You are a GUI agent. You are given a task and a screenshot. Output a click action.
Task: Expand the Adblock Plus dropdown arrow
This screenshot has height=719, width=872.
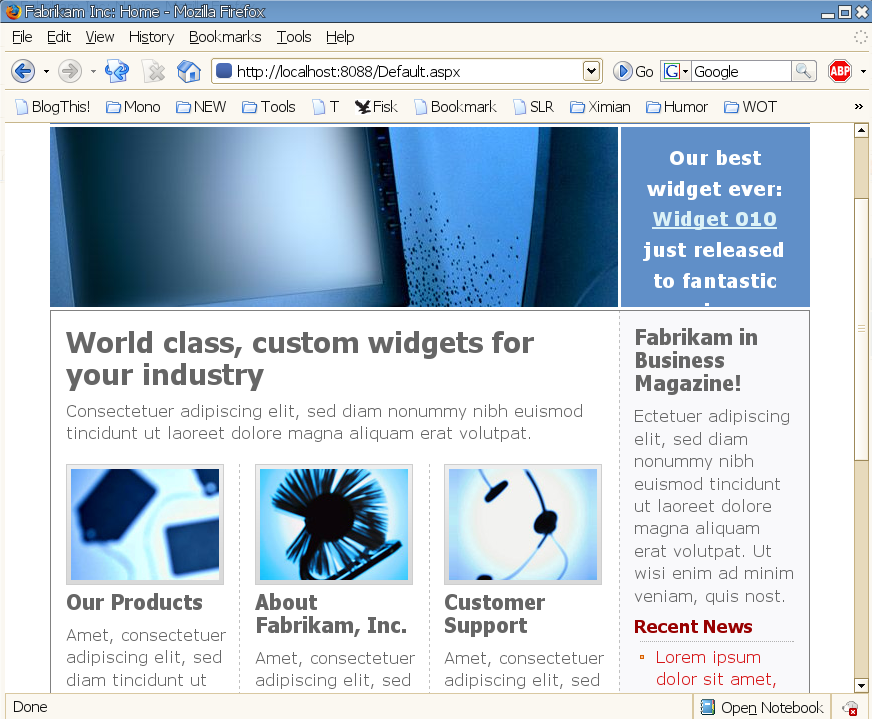(x=863, y=72)
